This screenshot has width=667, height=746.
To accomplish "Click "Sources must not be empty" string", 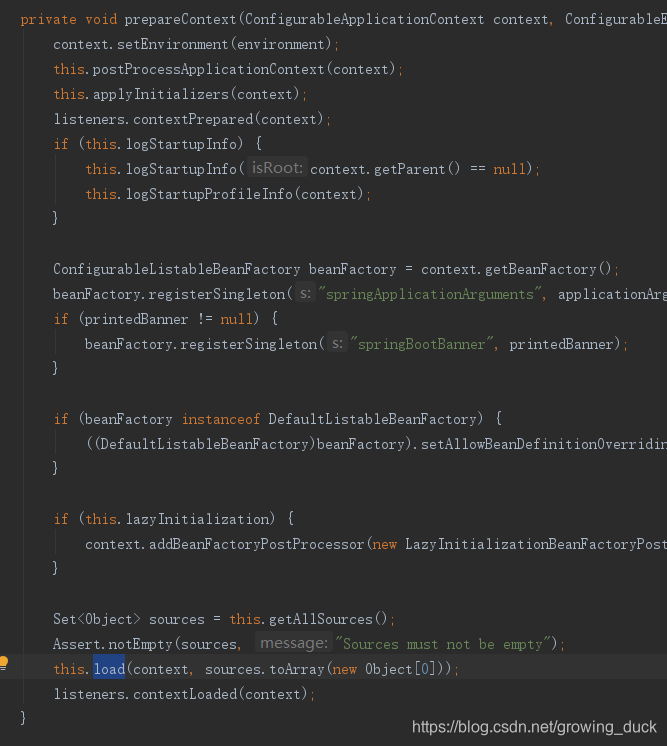I will [442, 644].
